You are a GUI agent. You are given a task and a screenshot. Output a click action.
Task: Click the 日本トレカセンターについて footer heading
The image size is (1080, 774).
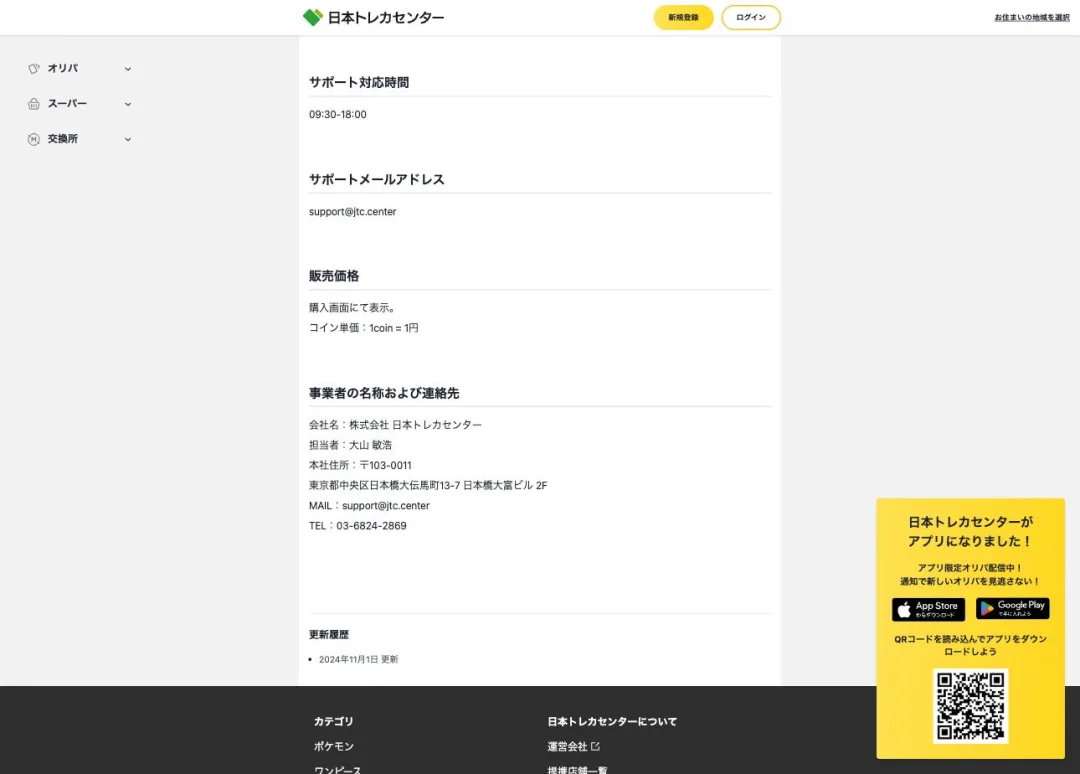(612, 722)
